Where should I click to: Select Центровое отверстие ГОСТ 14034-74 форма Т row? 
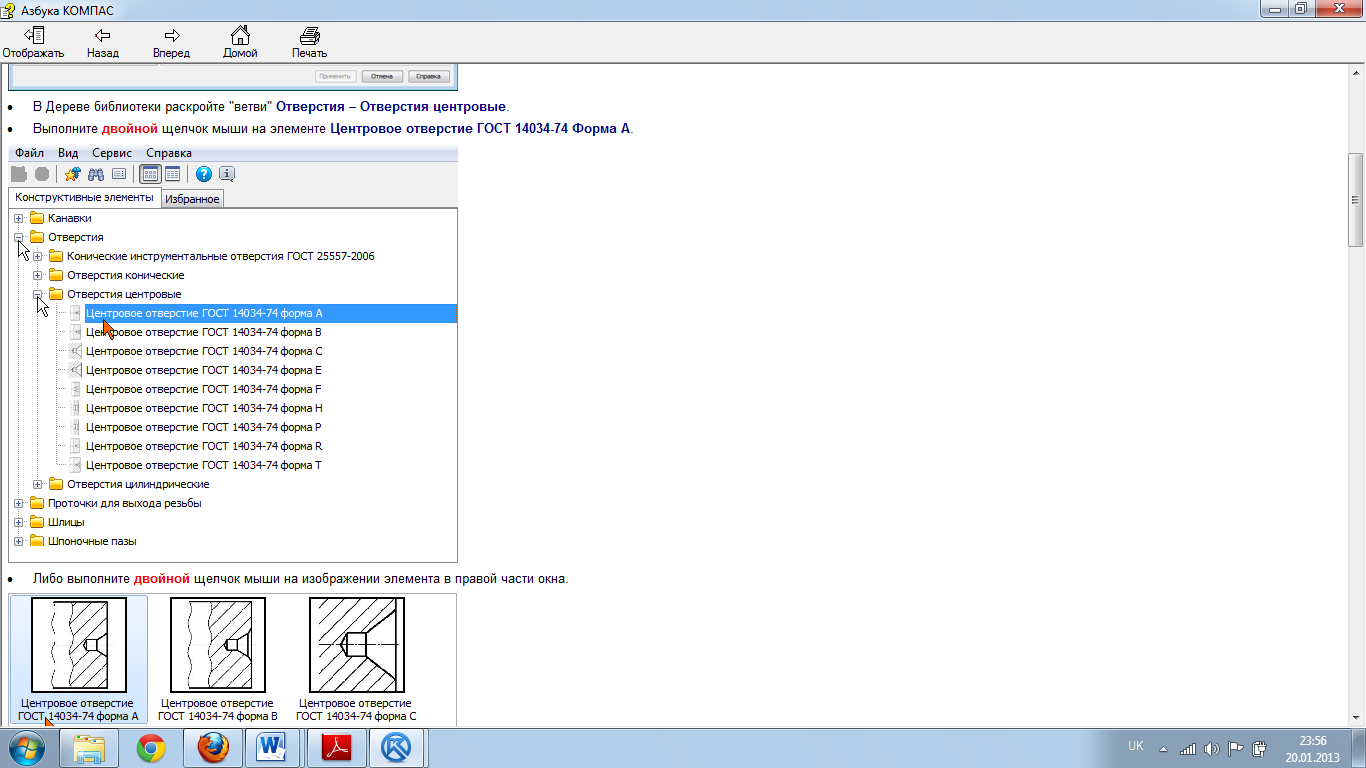(x=204, y=465)
